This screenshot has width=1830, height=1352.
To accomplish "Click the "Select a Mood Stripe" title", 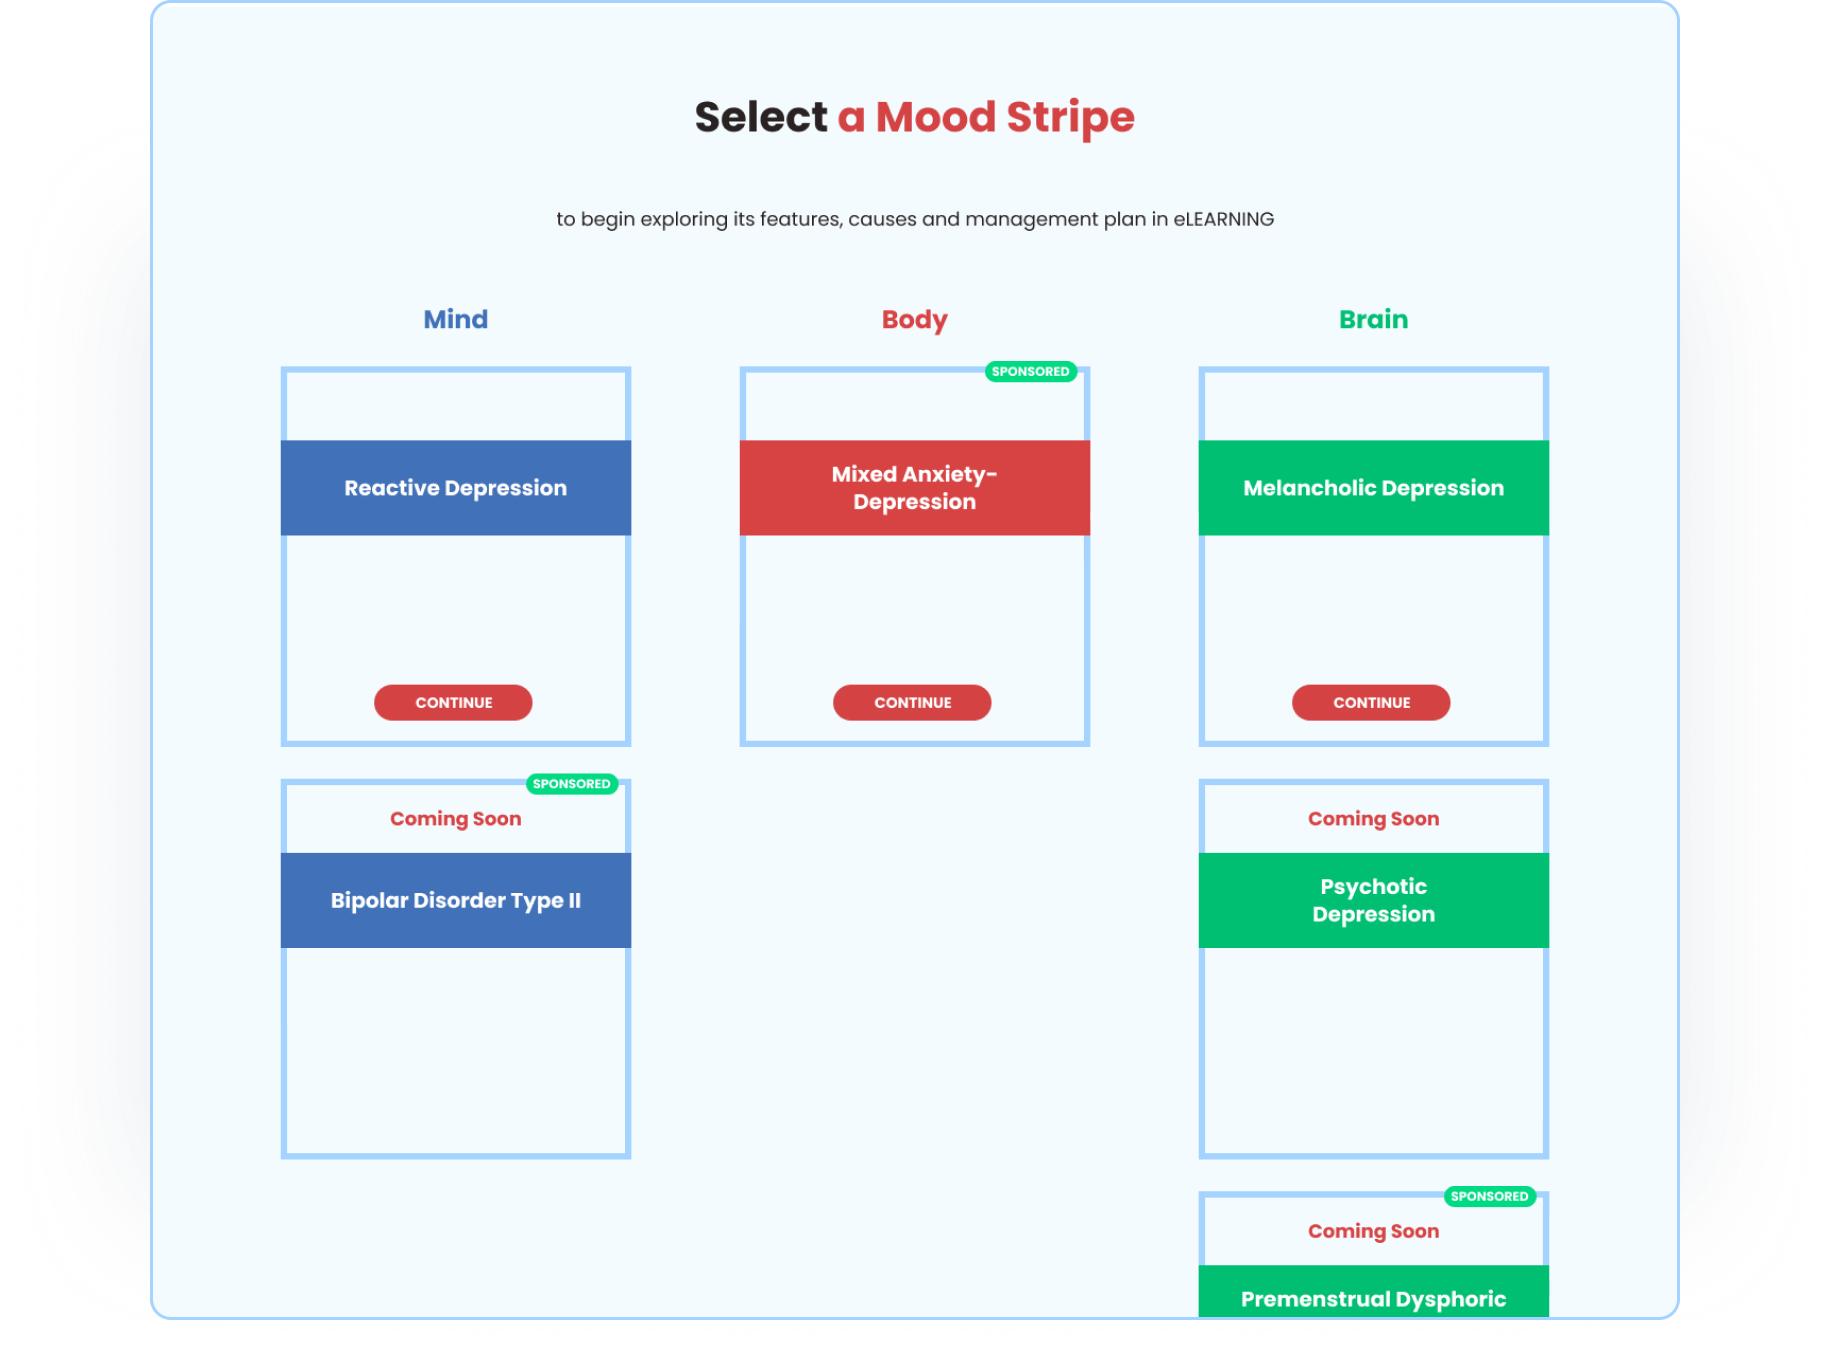I will pos(914,117).
